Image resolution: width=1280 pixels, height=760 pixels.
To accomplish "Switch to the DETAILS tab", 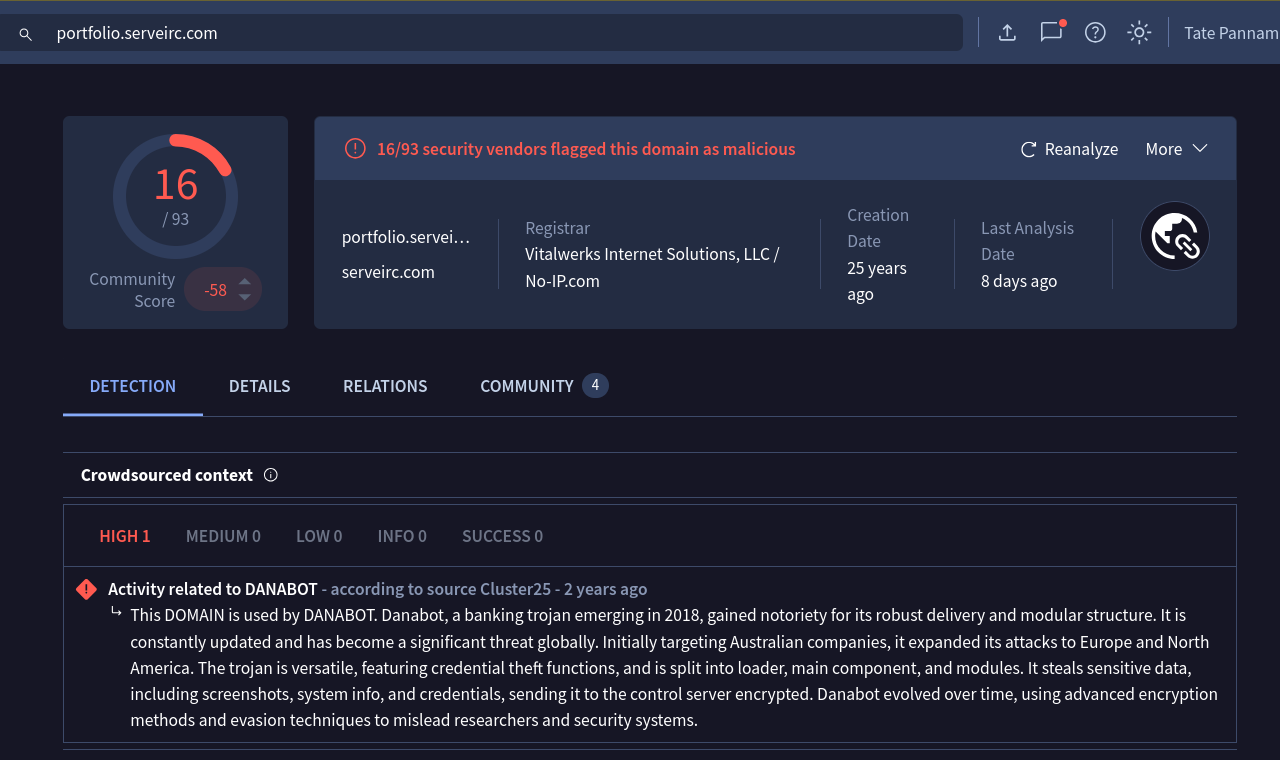I will click(x=259, y=386).
